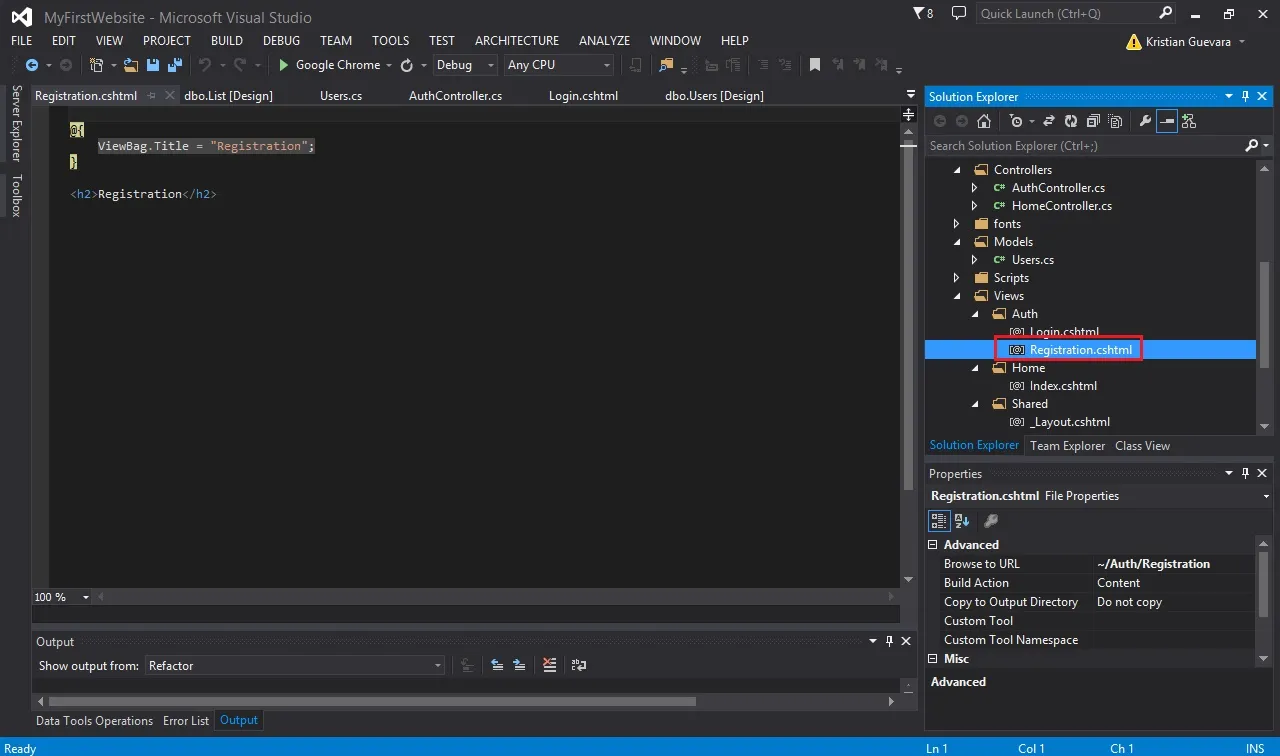Click the Save All toolbar icon
The height and width of the screenshot is (756, 1280).
point(175,65)
